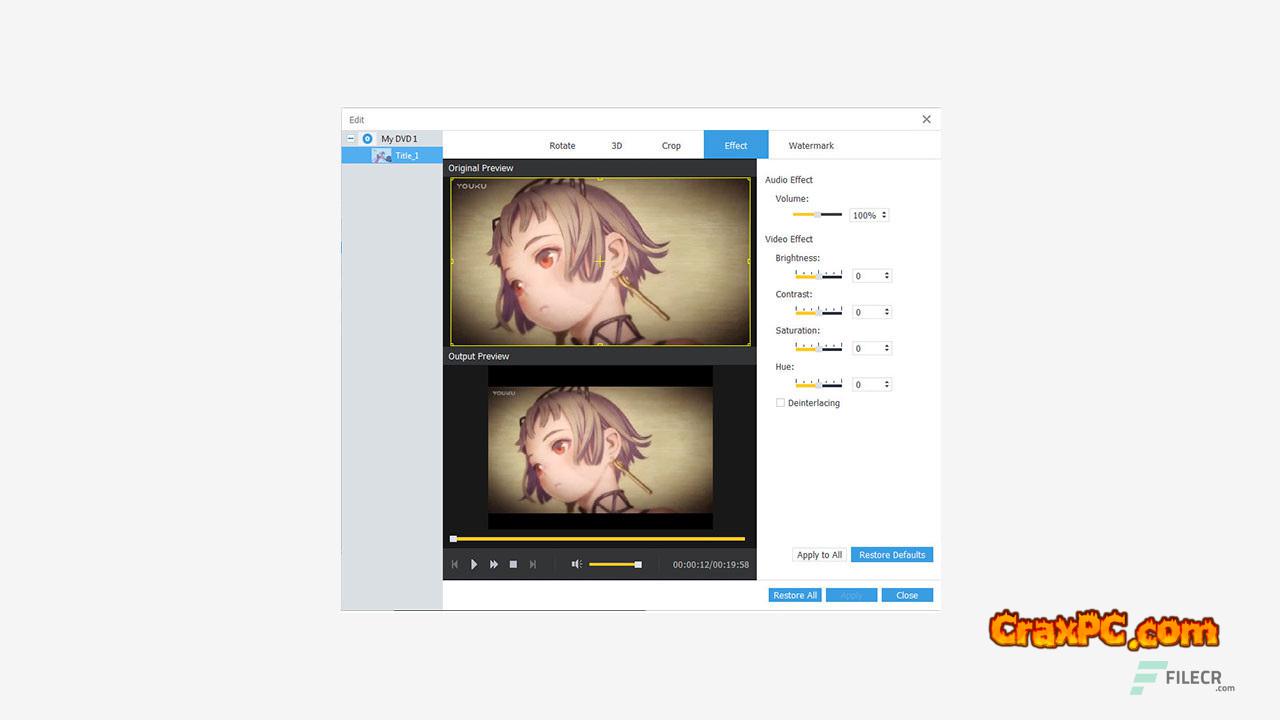Click the Volume 100% value field
Screen dimensions: 1280x720
[864, 215]
